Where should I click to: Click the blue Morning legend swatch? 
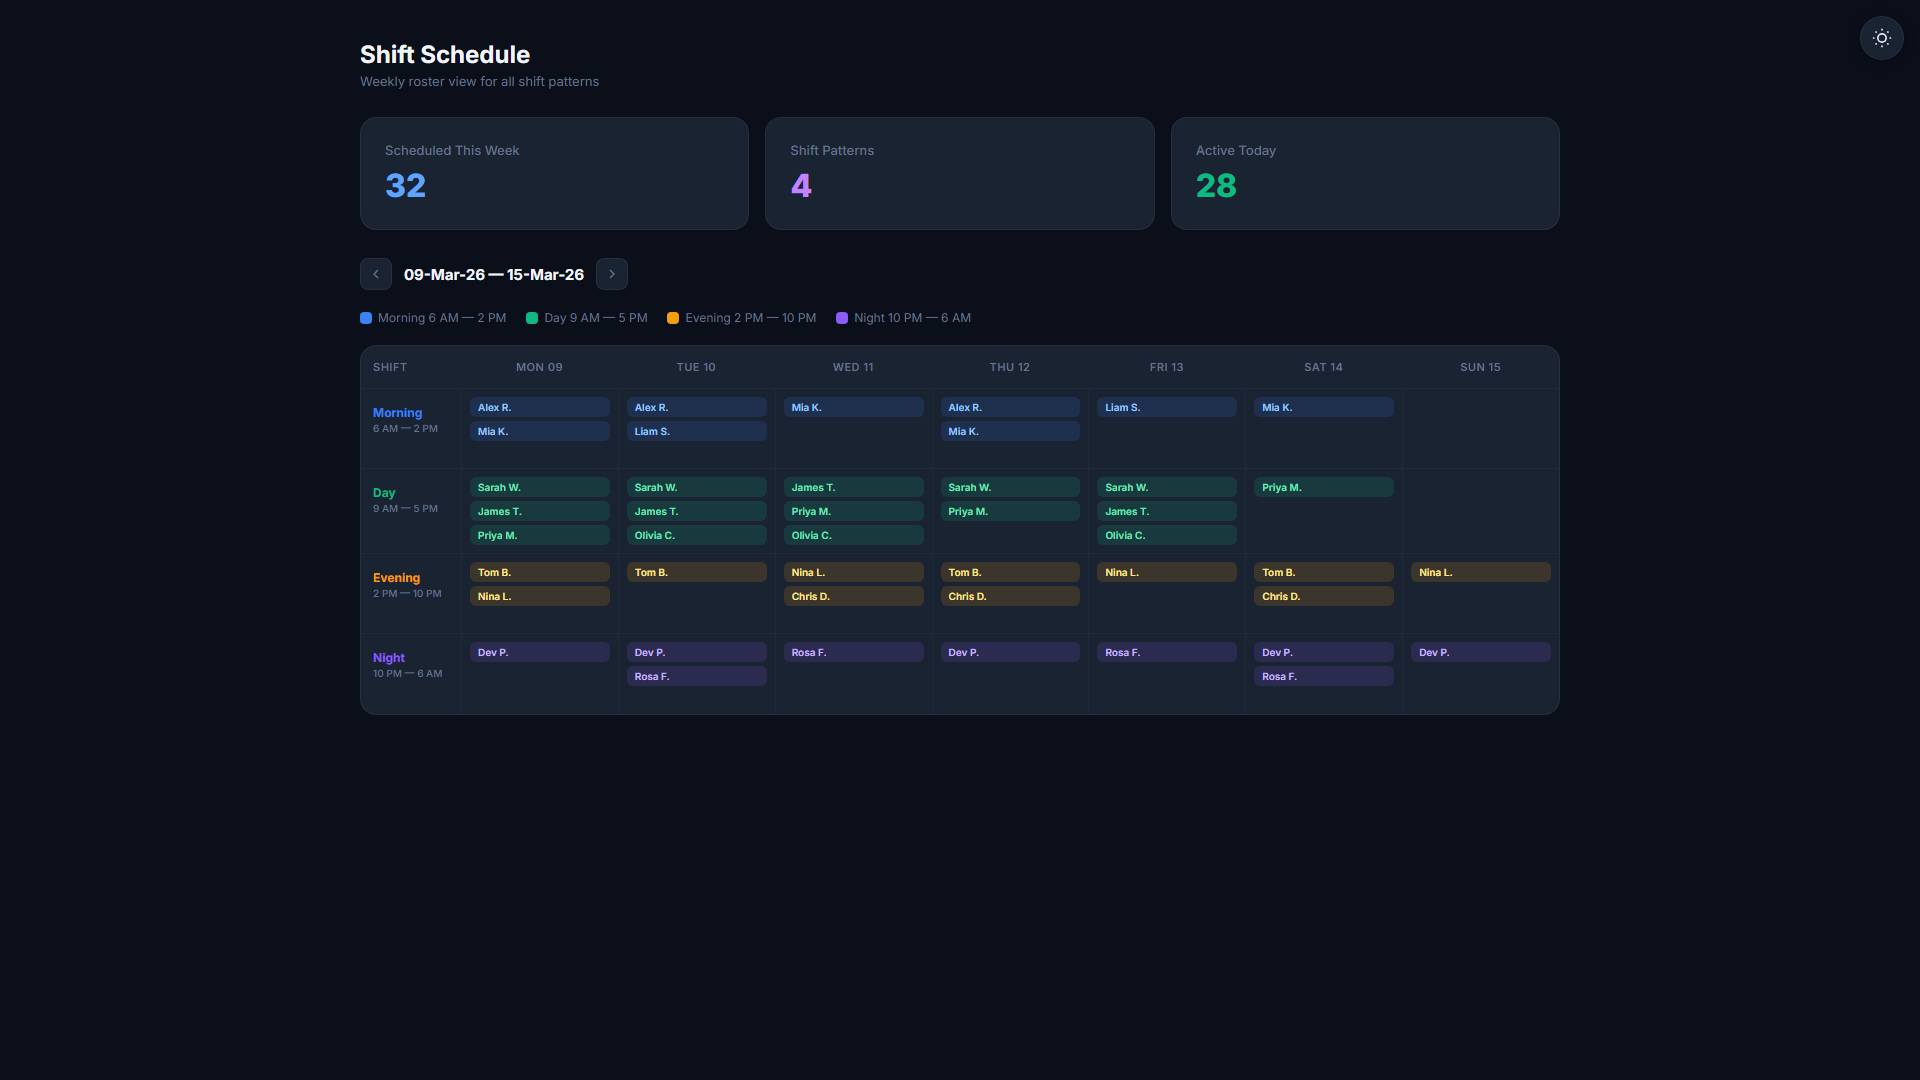click(366, 318)
